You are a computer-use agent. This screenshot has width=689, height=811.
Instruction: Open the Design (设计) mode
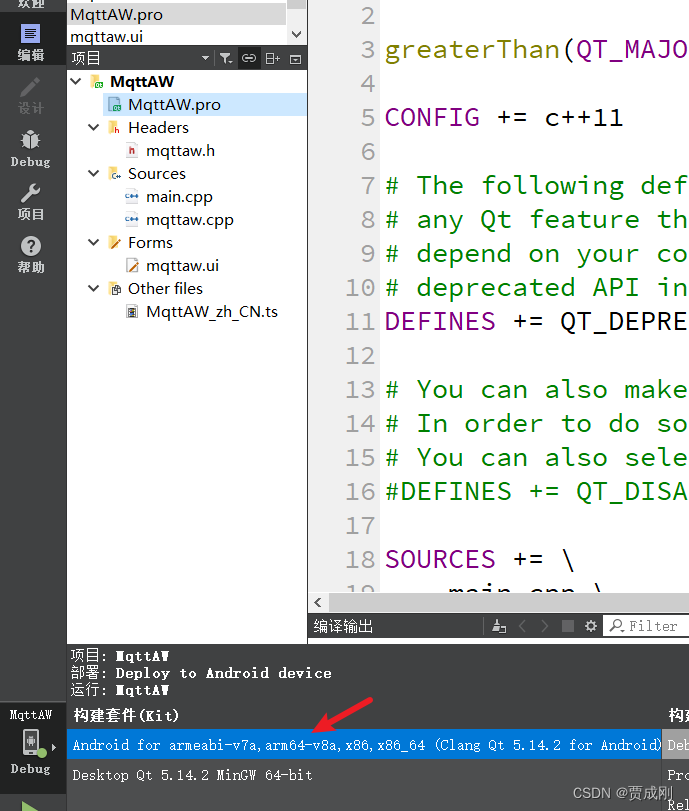[x=31, y=96]
